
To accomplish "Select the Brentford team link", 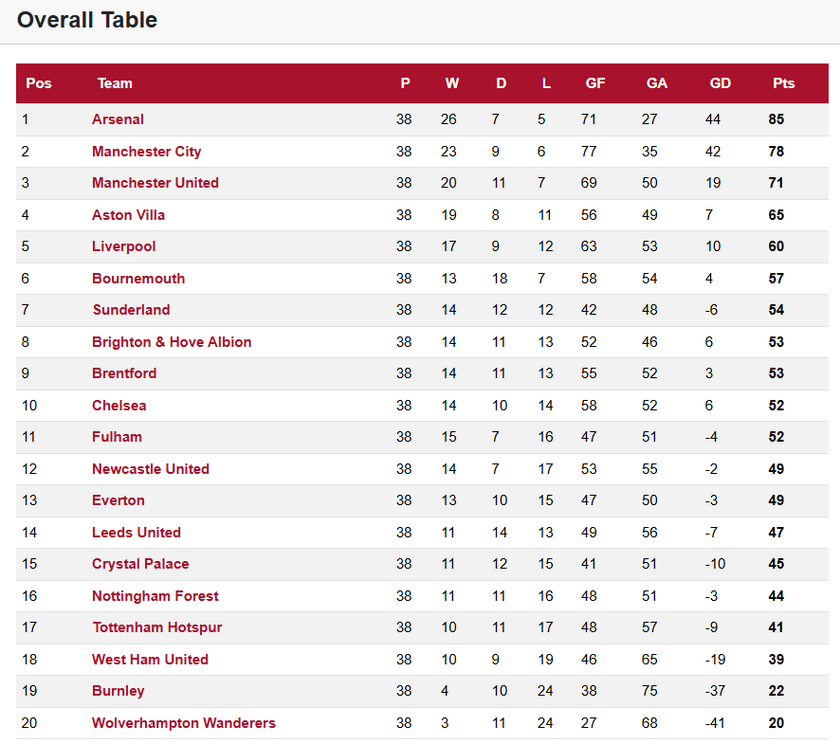I will (x=124, y=373).
